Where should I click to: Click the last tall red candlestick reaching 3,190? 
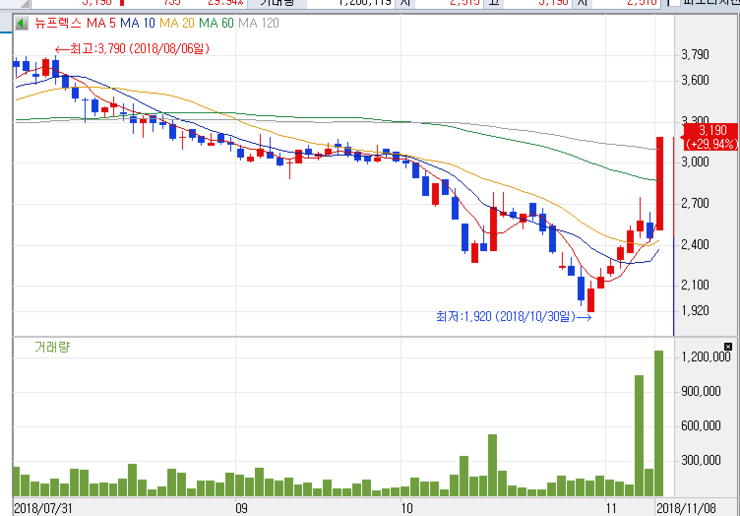660,184
